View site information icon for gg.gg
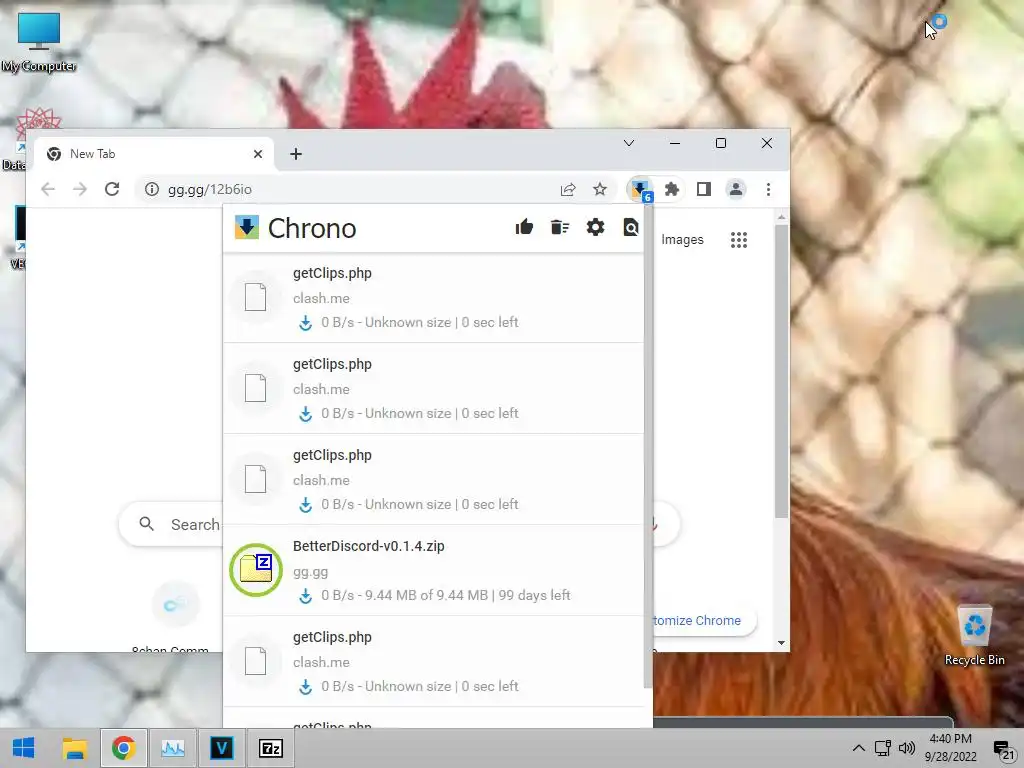The width and height of the screenshot is (1024, 768). click(x=152, y=189)
